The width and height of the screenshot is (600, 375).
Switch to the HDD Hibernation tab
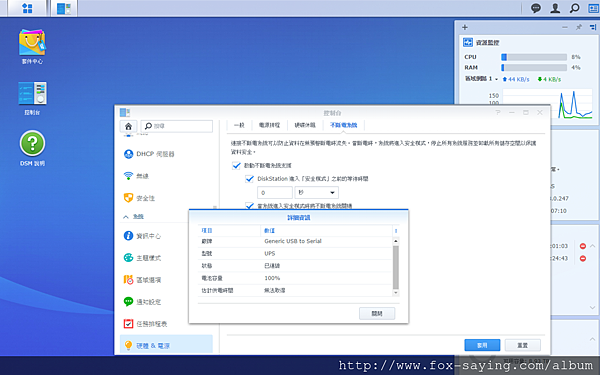click(305, 125)
